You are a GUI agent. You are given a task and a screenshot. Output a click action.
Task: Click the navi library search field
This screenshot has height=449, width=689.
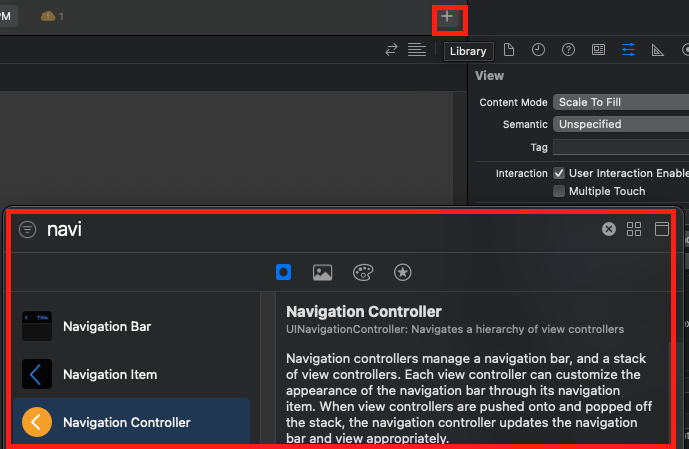point(321,229)
